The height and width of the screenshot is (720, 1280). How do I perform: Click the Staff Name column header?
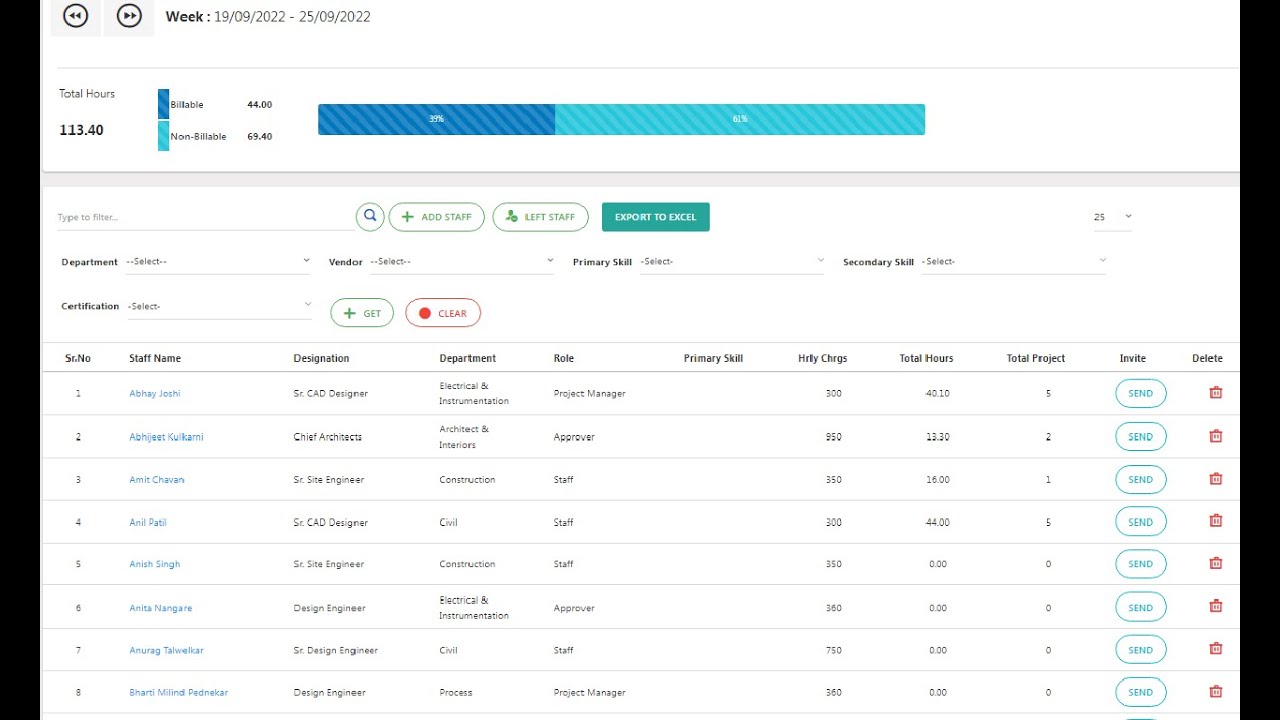pyautogui.click(x=155, y=358)
